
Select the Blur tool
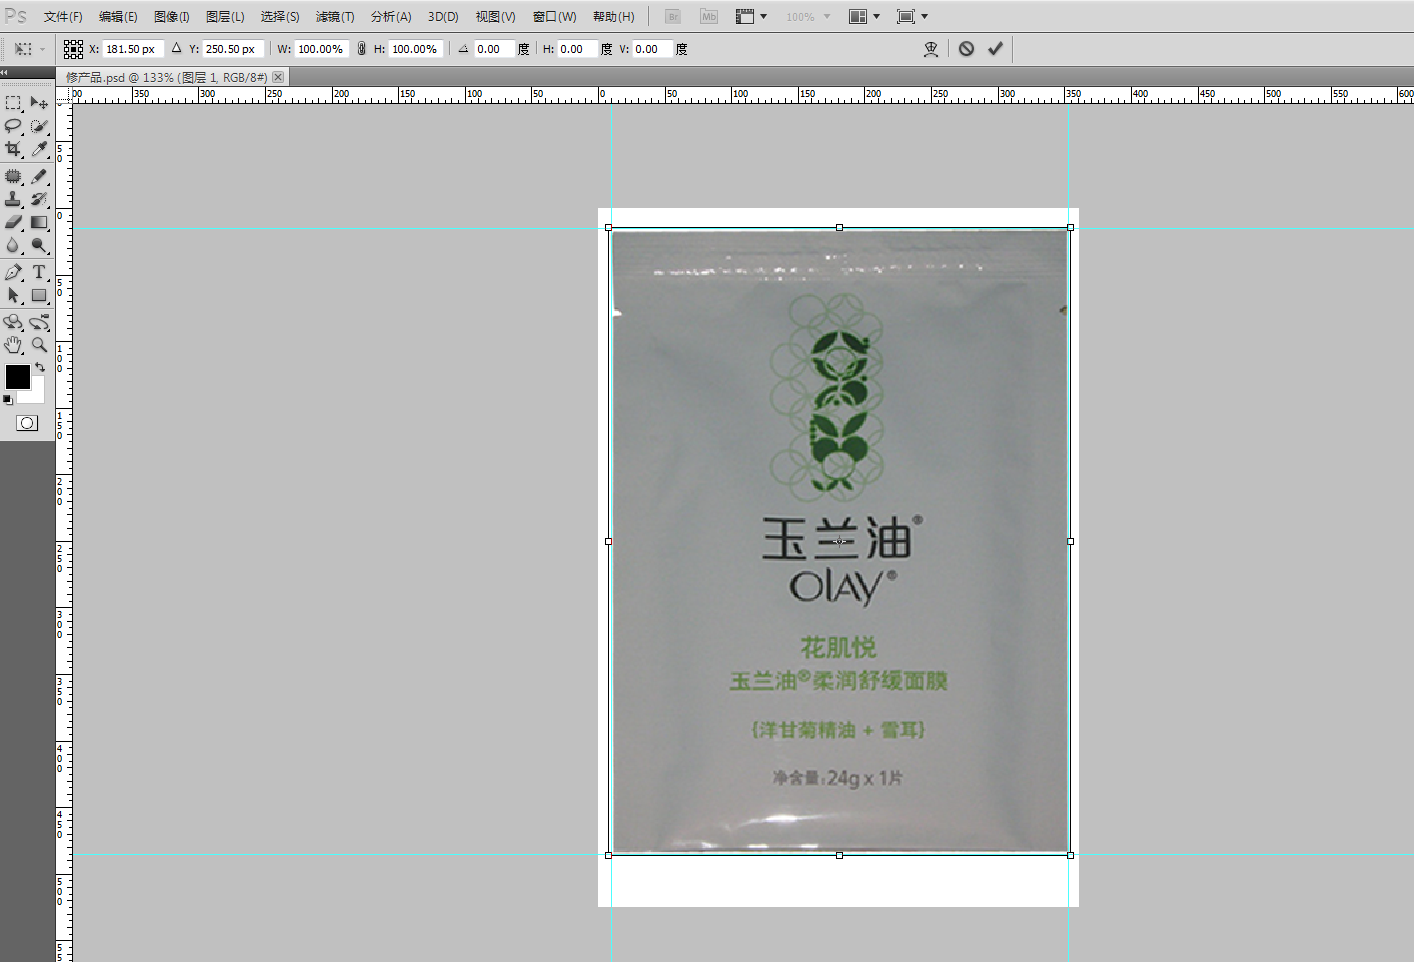click(x=13, y=245)
